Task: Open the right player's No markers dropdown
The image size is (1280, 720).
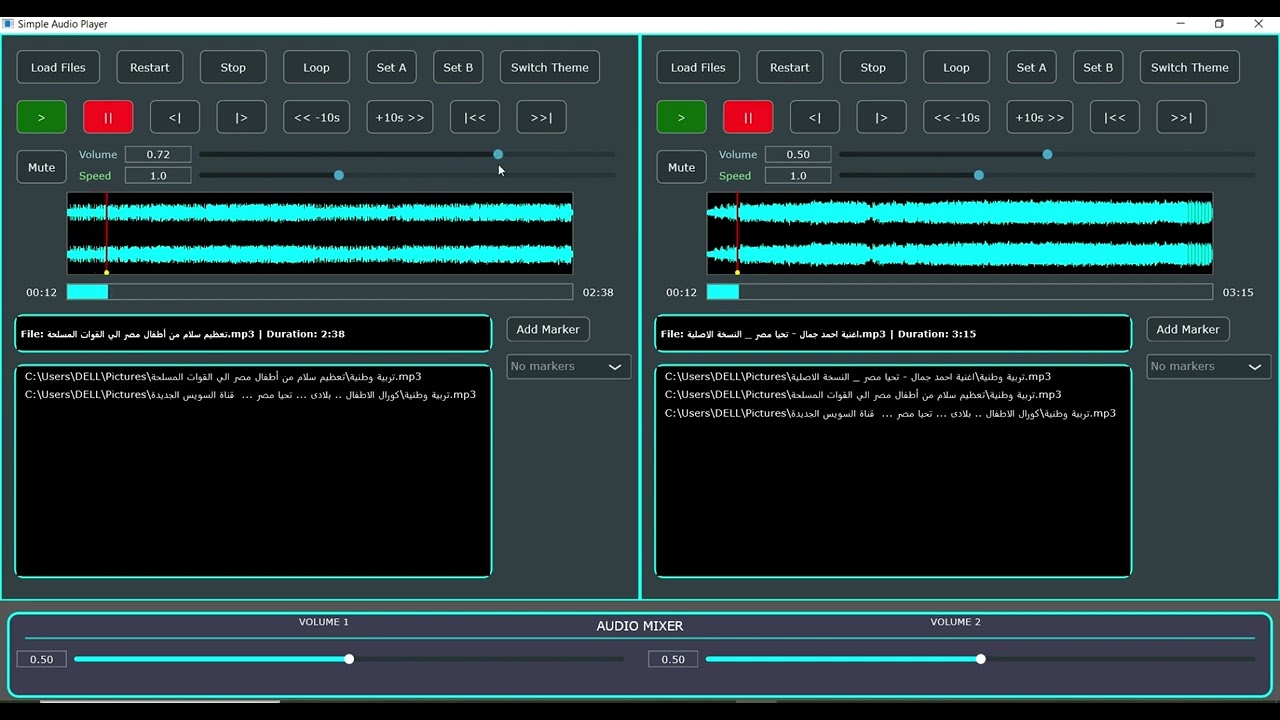Action: (x=1208, y=366)
